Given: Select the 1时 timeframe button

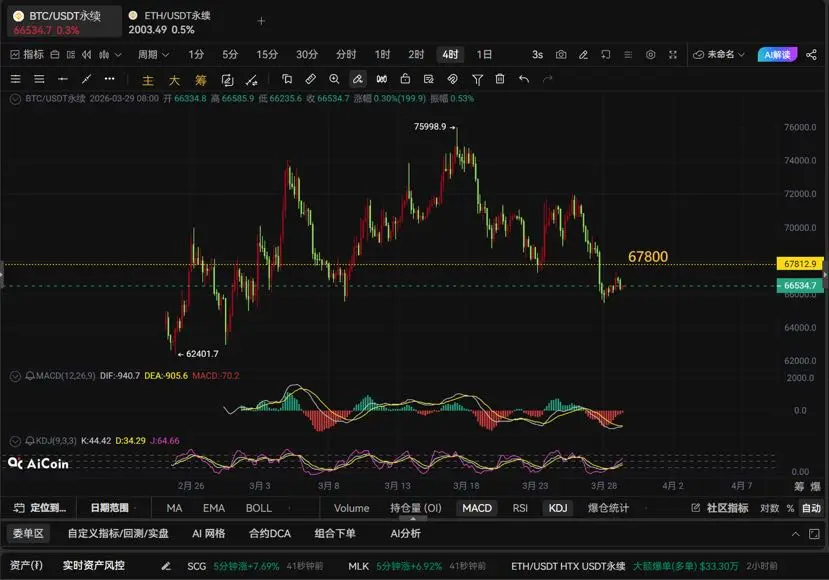Looking at the screenshot, I should click(x=383, y=54).
